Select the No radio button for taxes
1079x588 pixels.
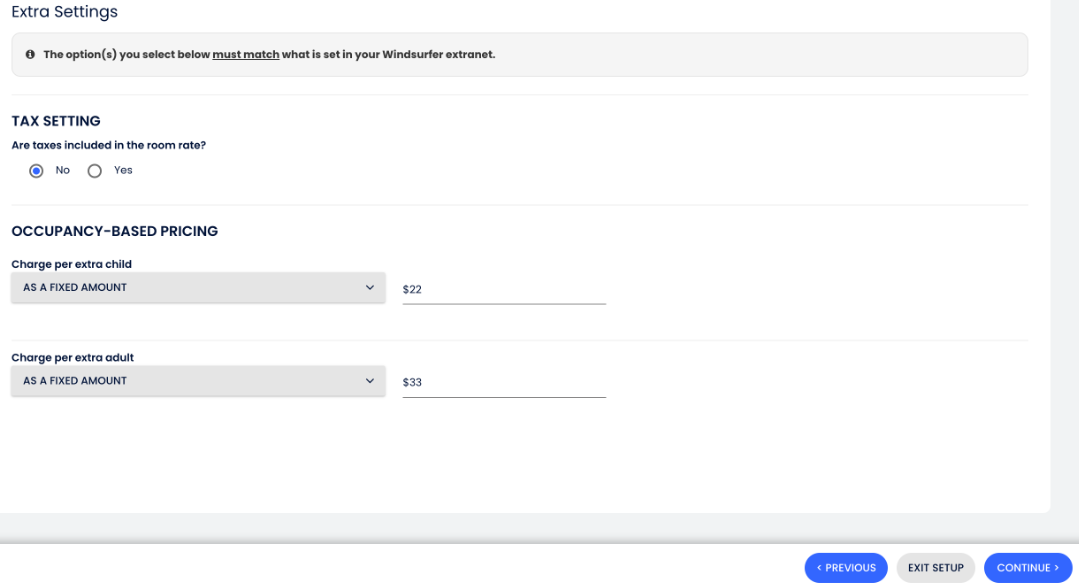37,171
